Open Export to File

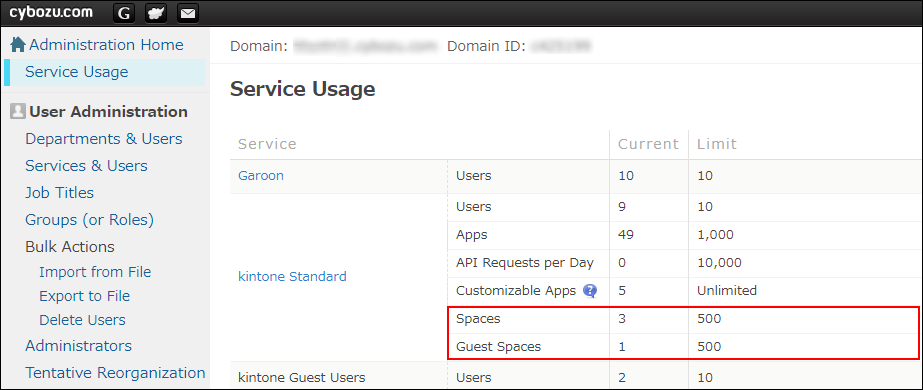point(84,296)
